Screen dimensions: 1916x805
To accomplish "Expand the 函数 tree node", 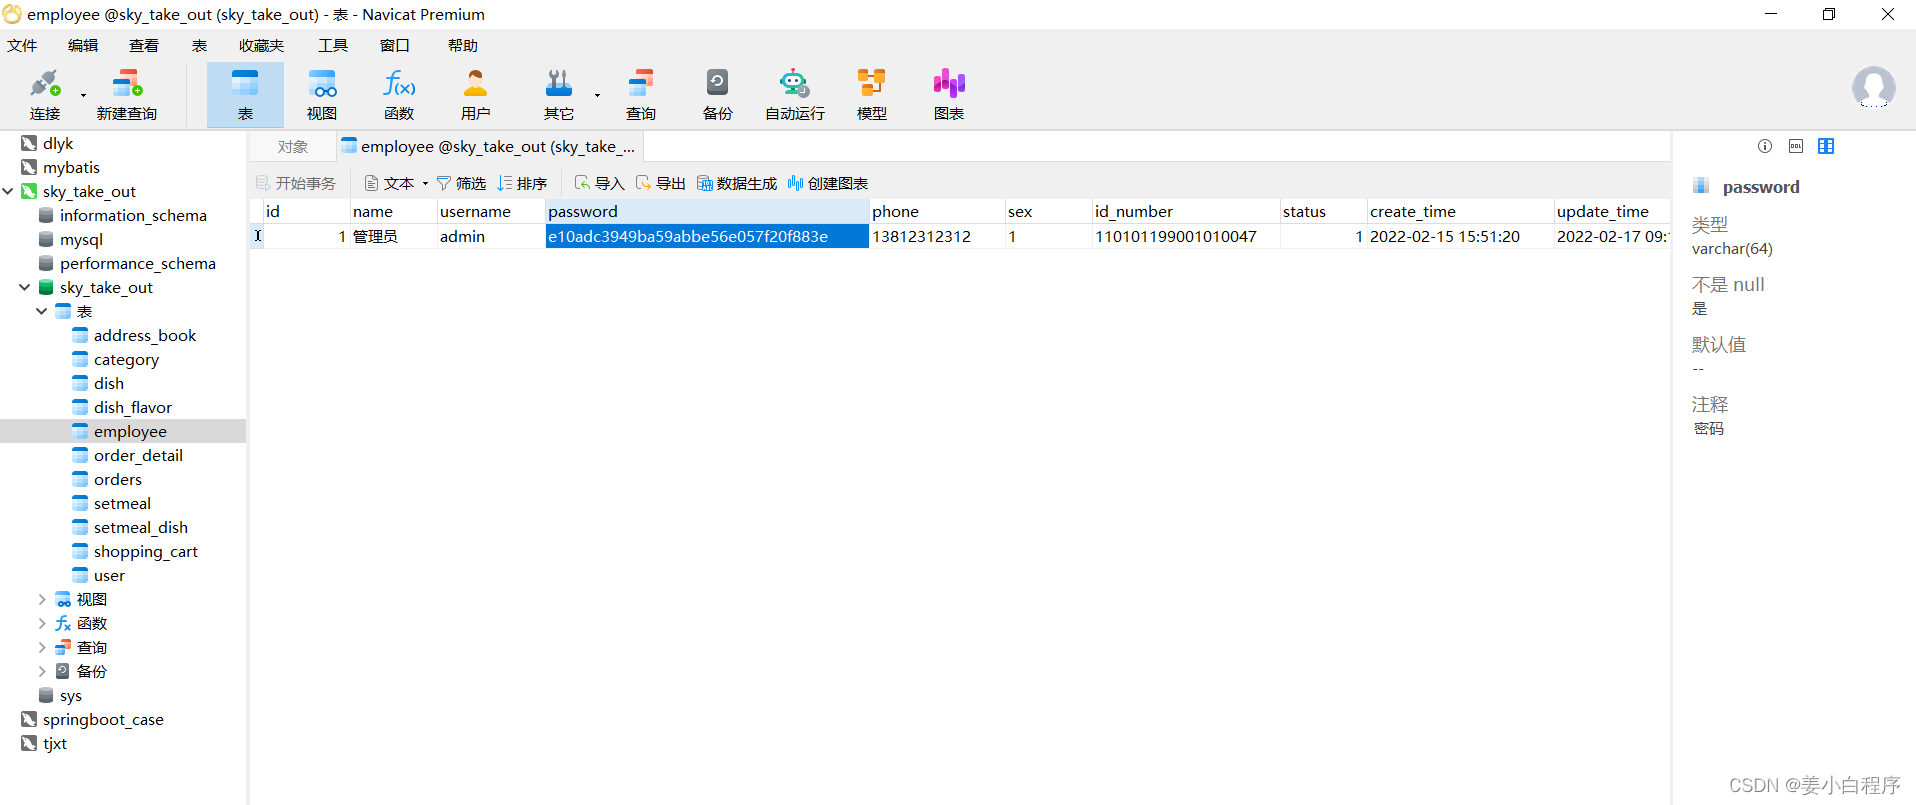I will [42, 623].
